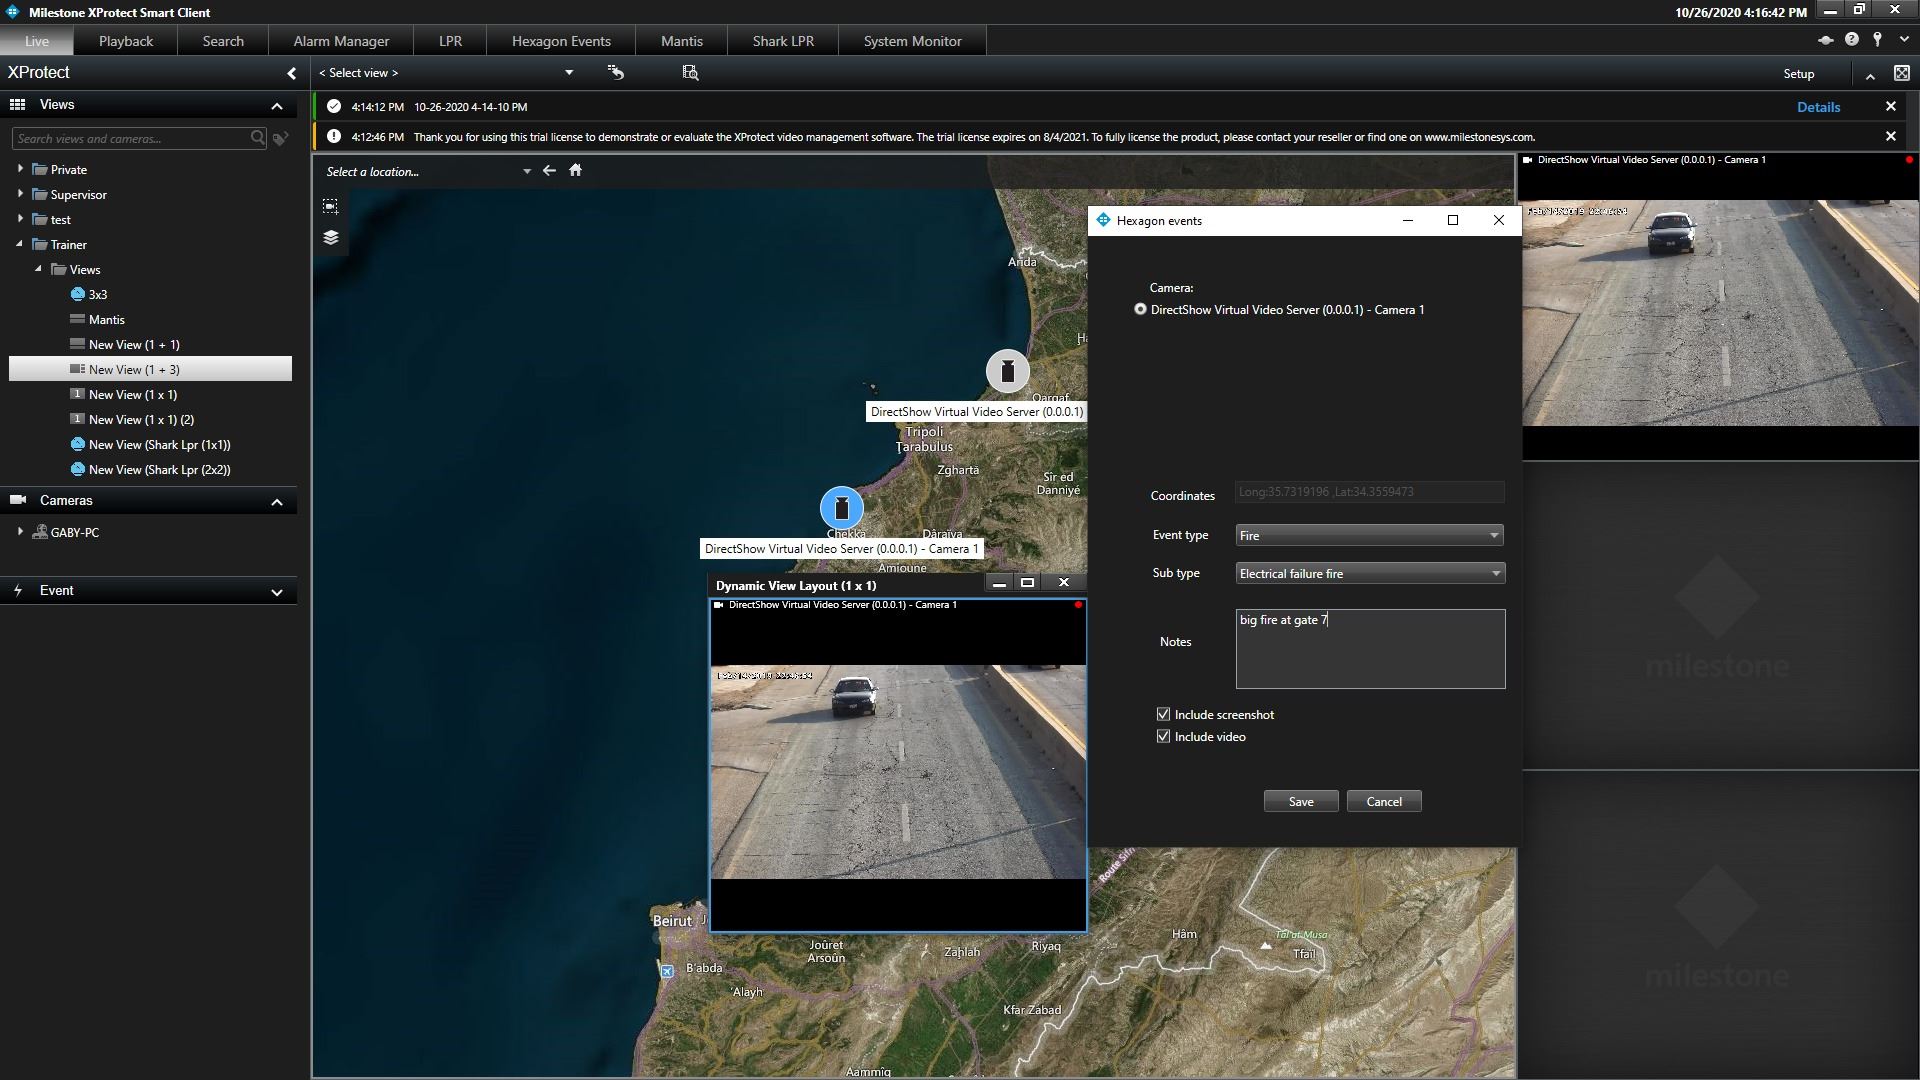Open the System Monitor tab
This screenshot has width=1920, height=1080.
(x=912, y=41)
